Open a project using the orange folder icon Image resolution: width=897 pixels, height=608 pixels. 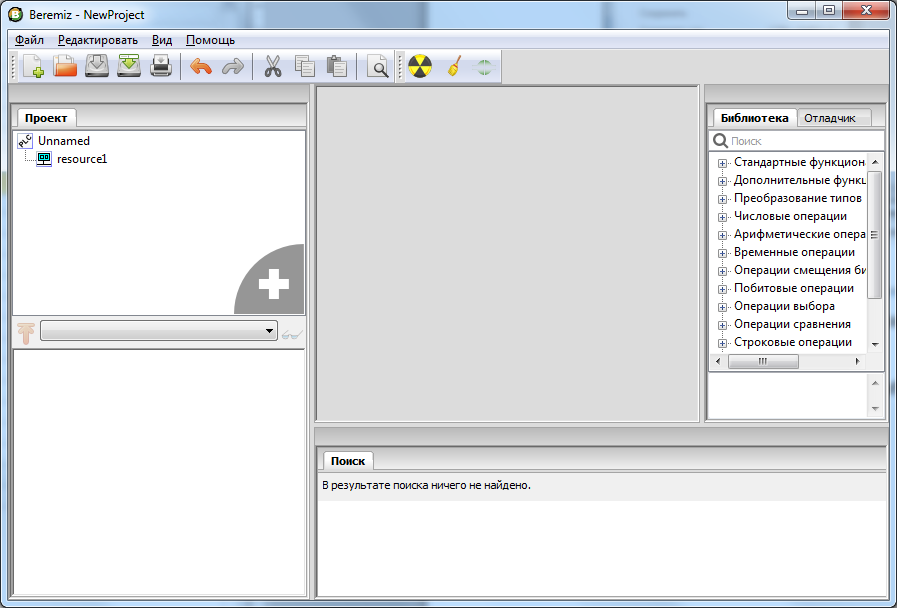coord(65,67)
